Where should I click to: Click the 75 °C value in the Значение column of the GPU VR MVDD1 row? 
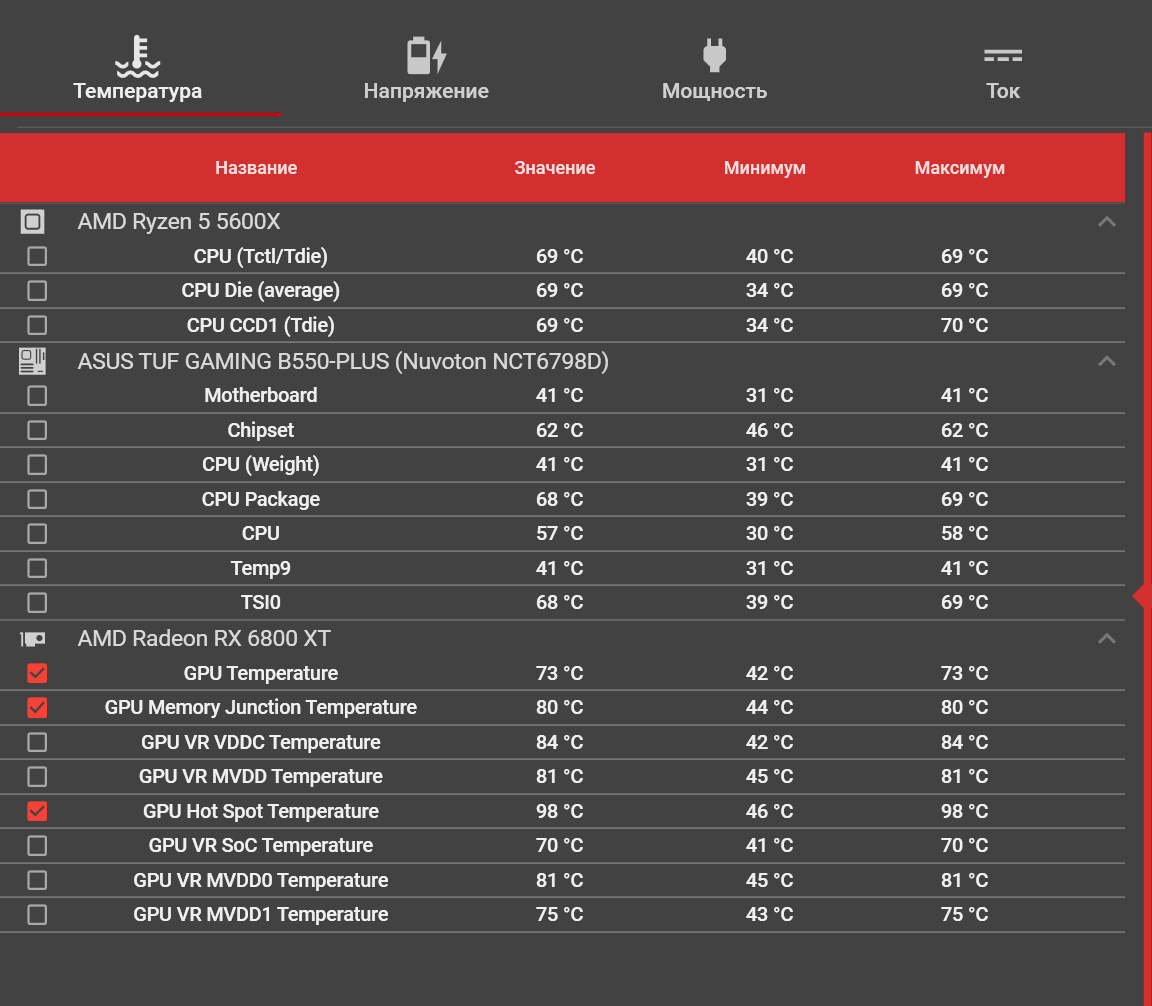click(559, 915)
